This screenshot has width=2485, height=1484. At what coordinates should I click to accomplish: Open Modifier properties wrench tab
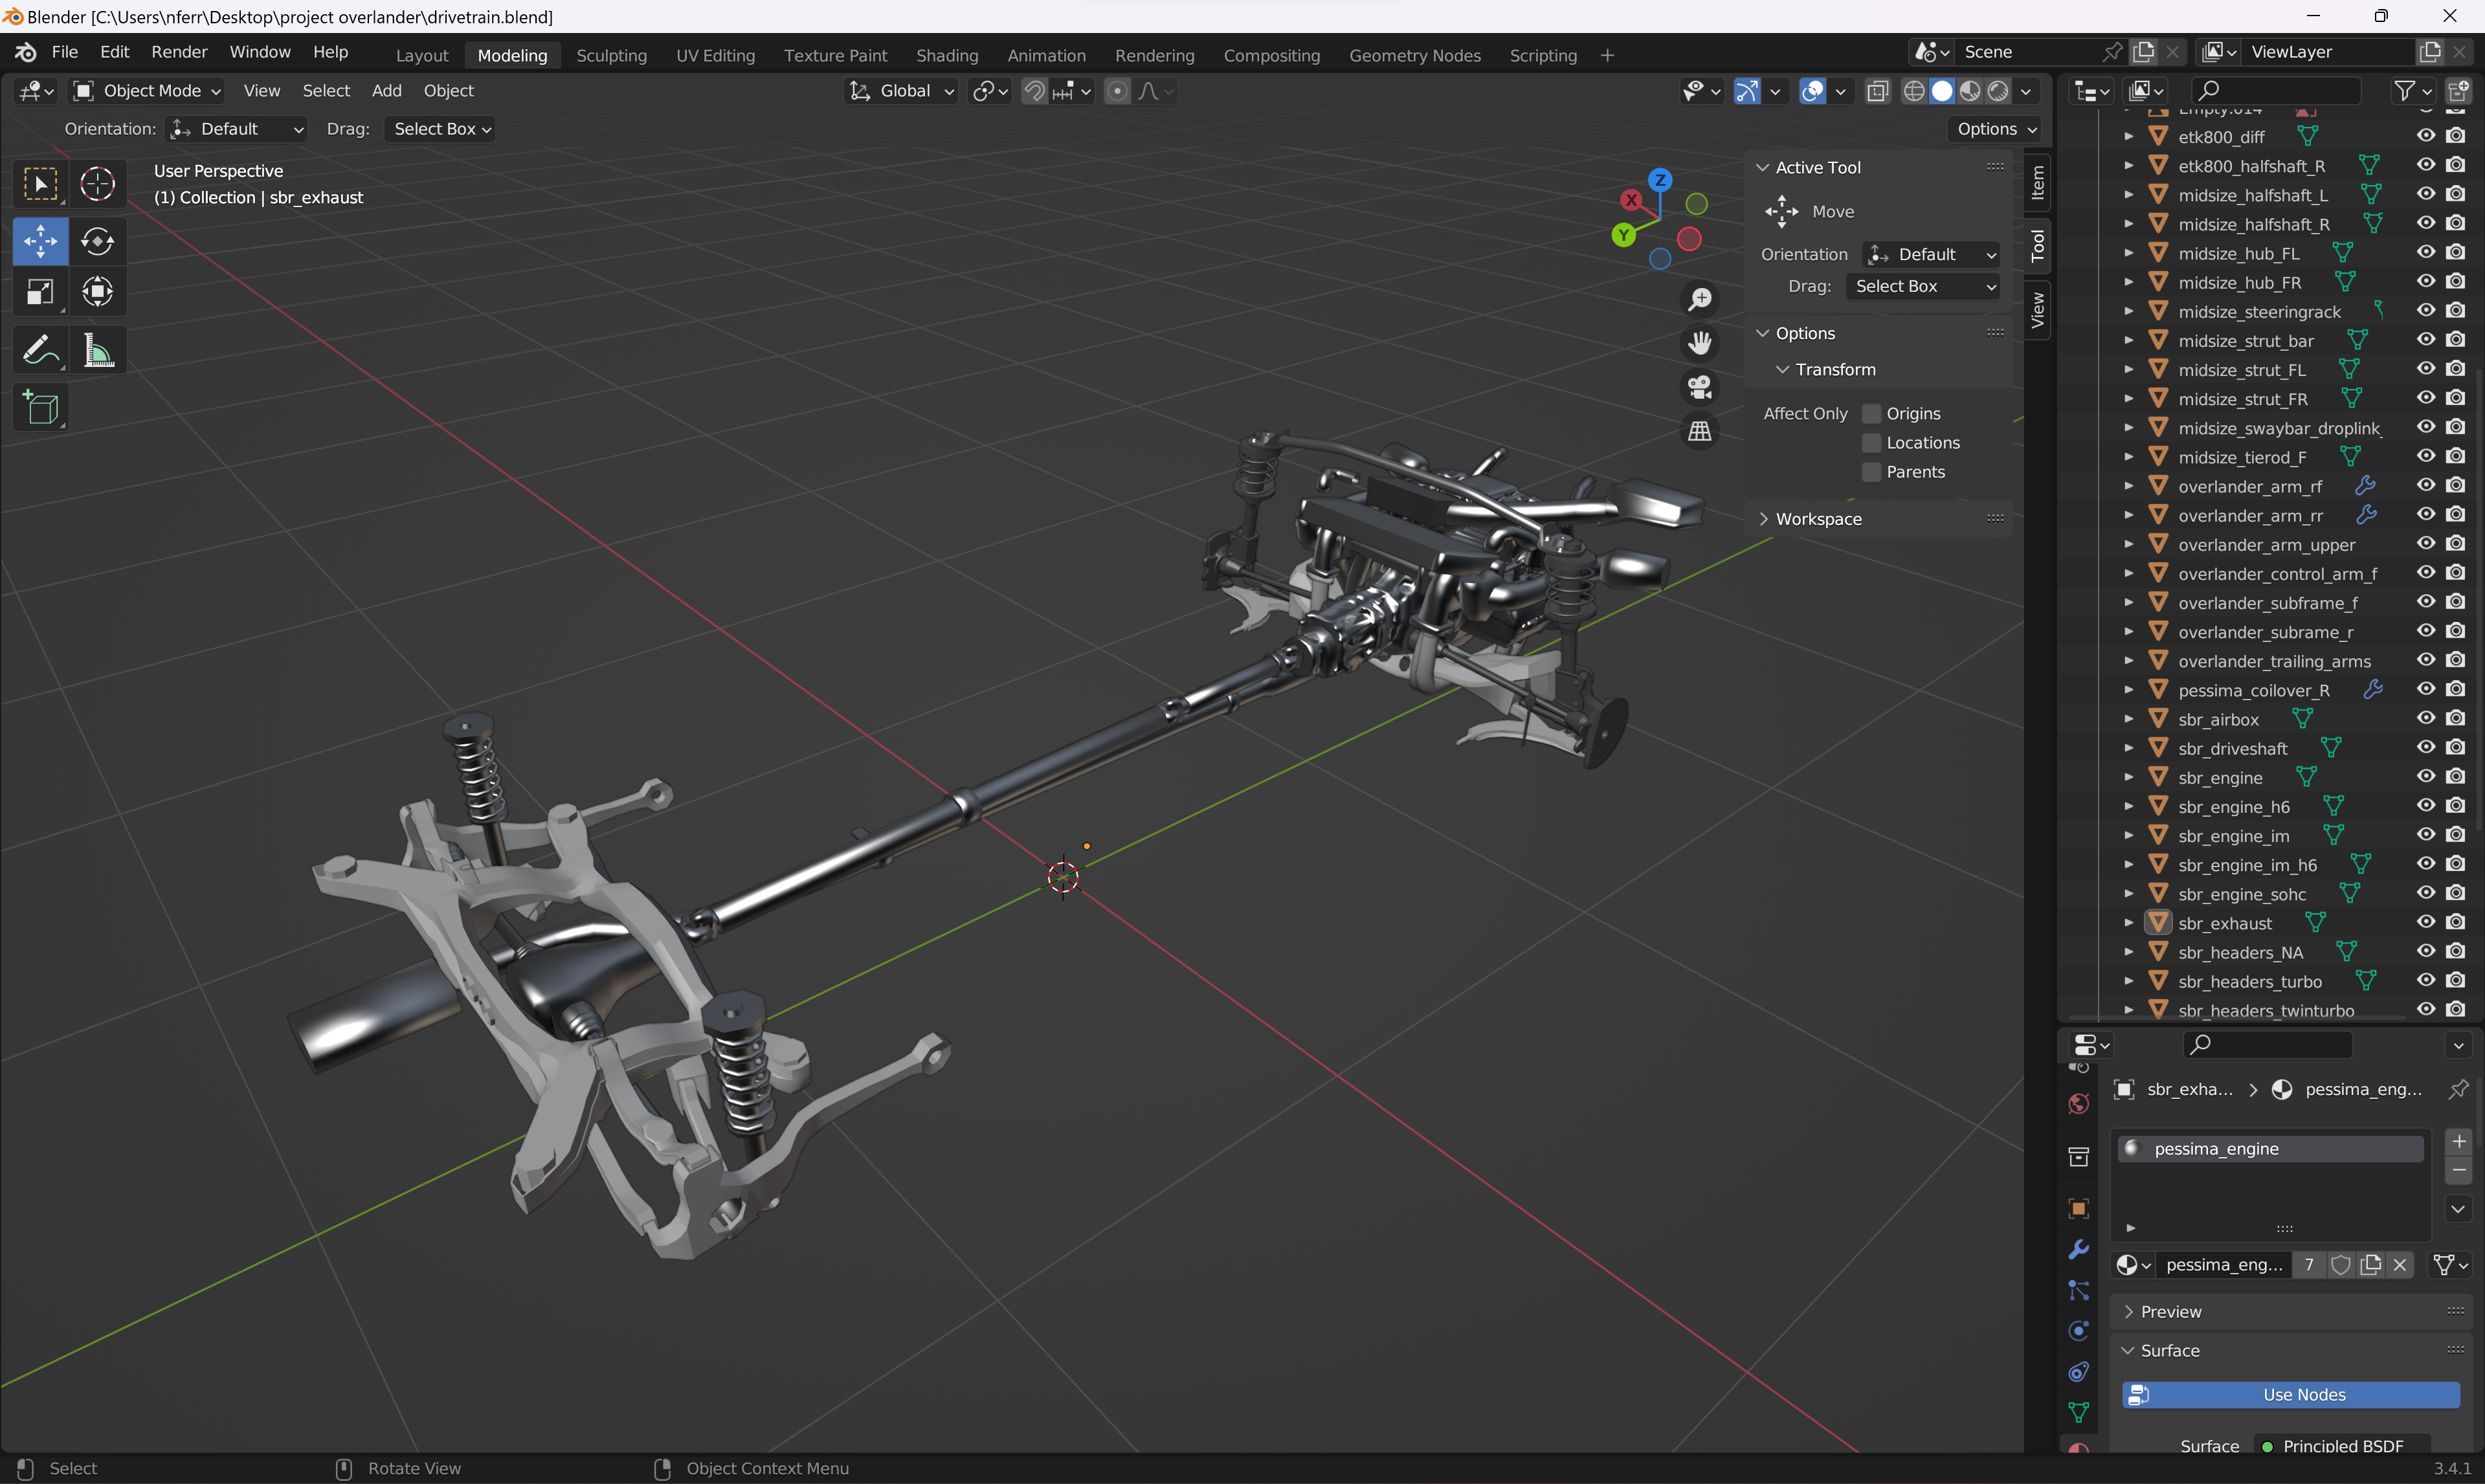pos(2079,1249)
